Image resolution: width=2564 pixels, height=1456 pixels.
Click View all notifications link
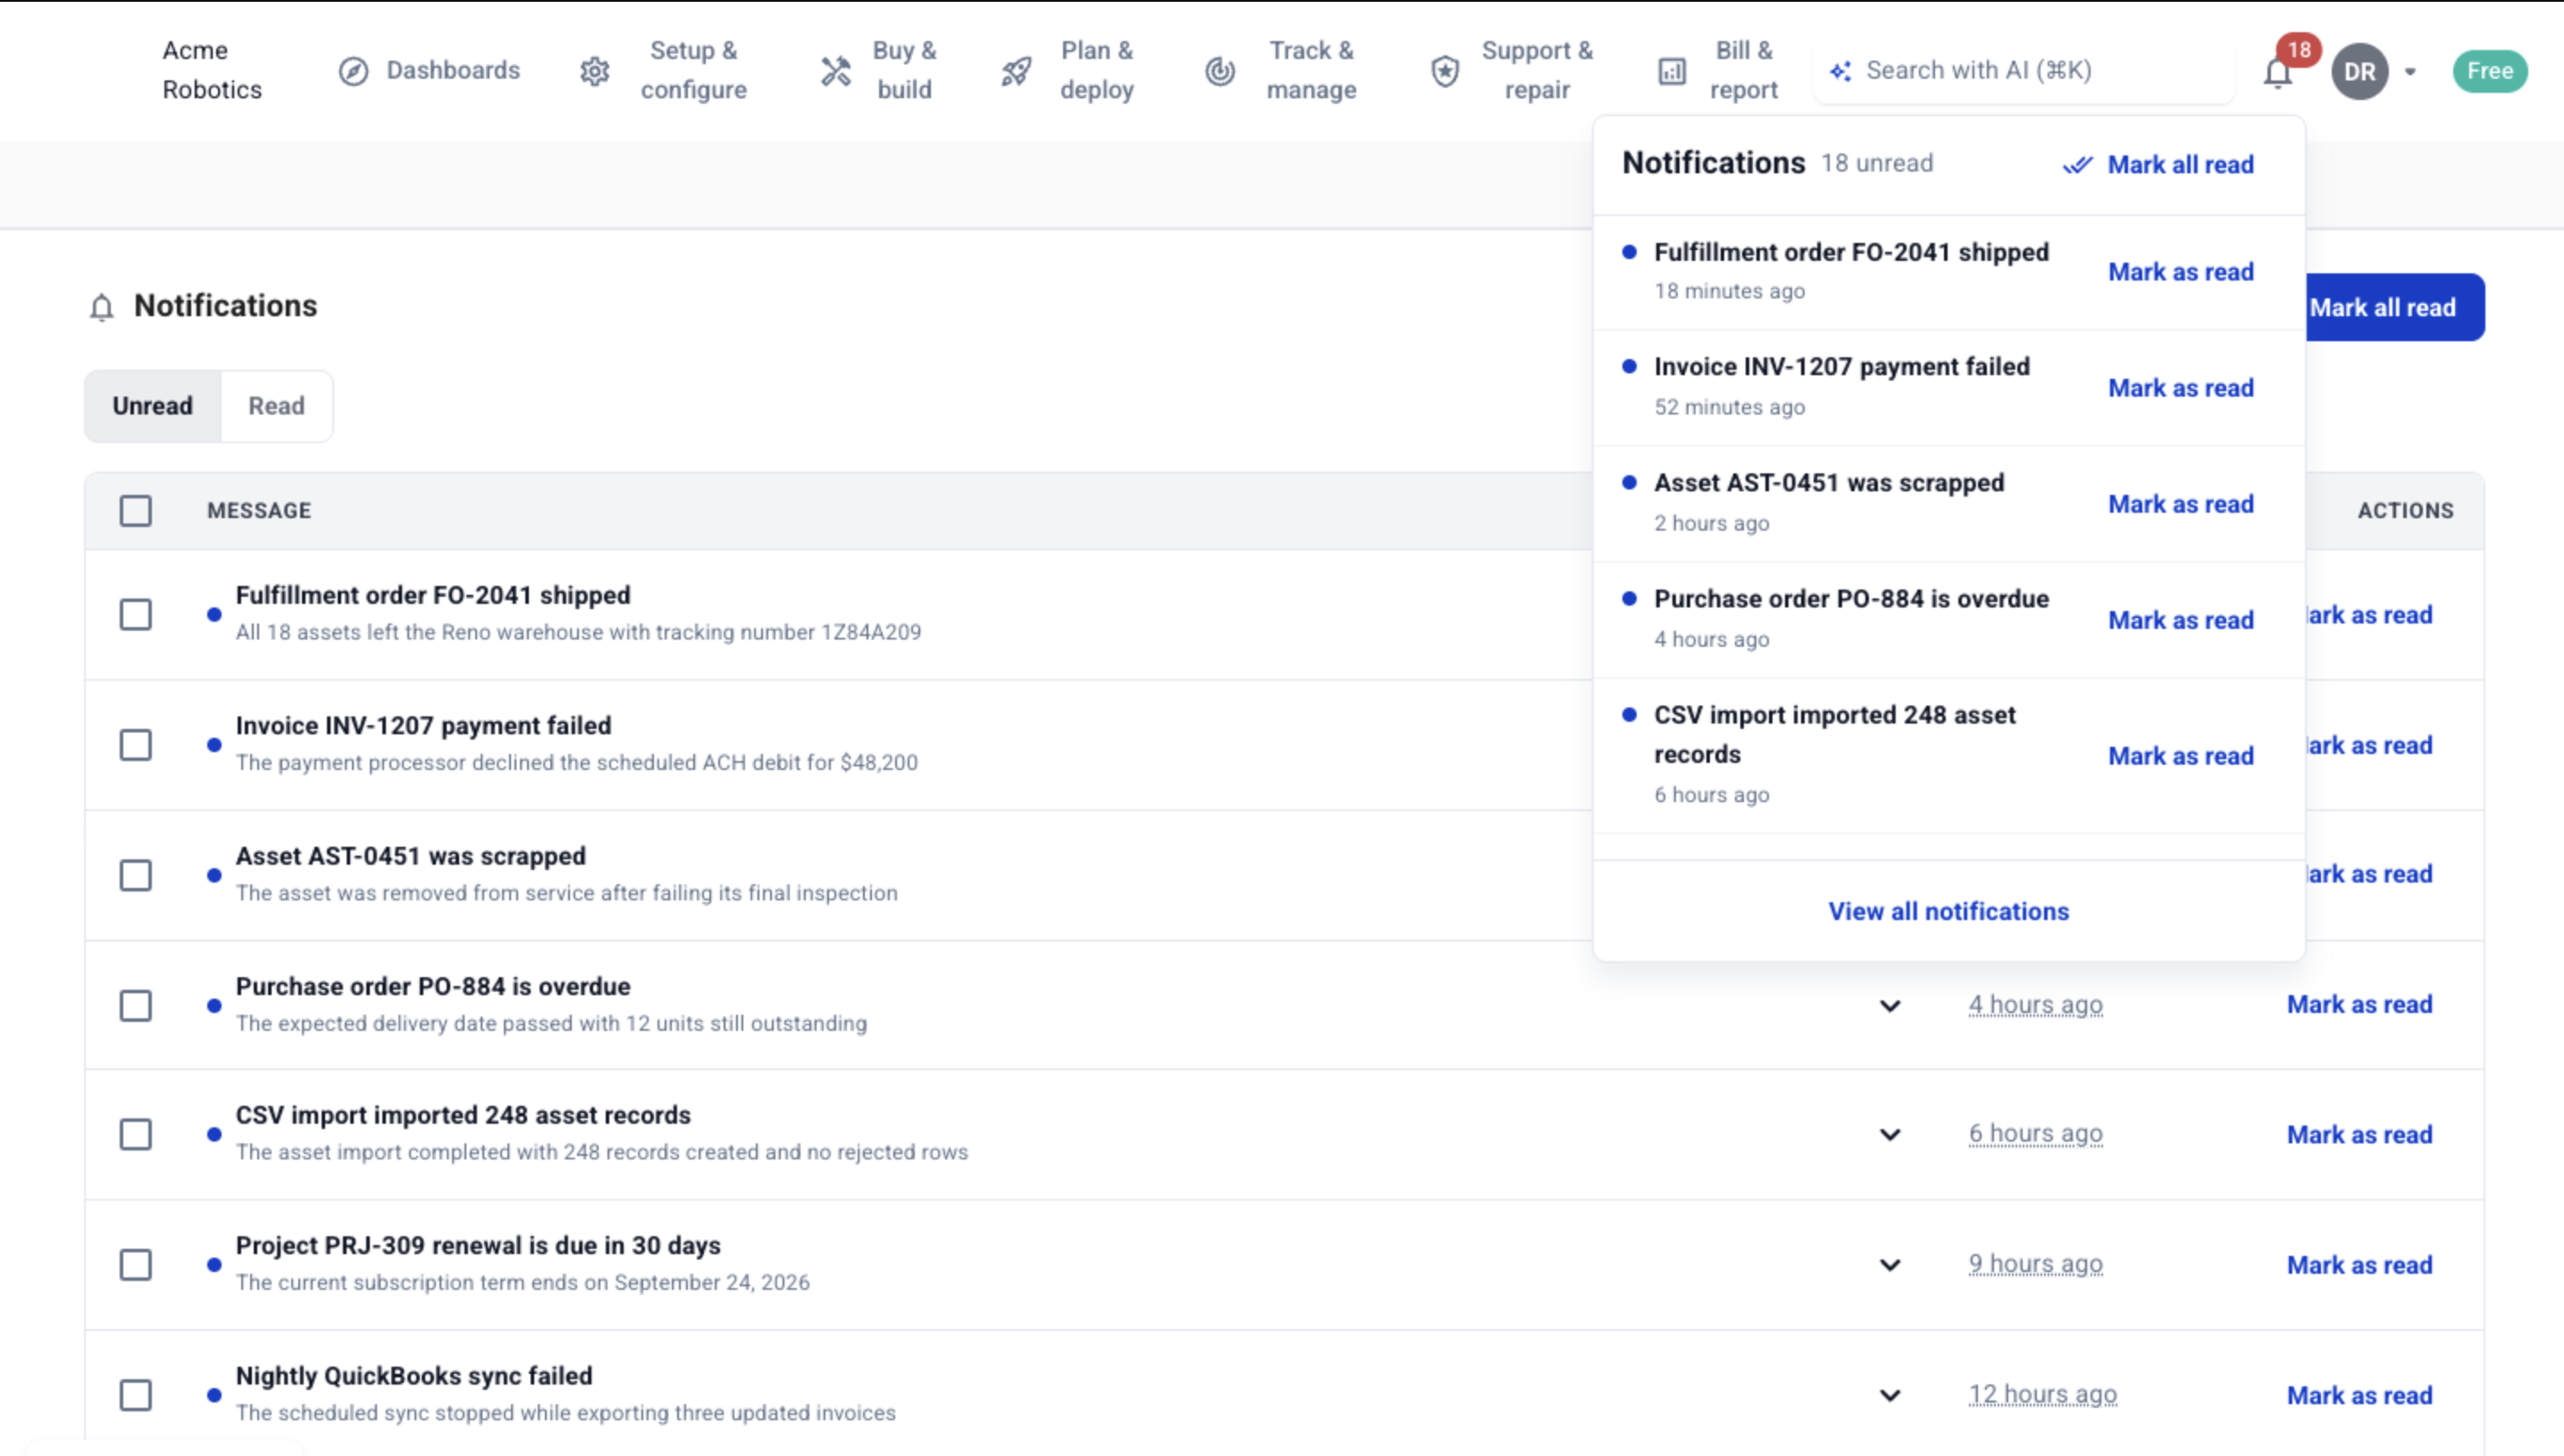coord(1948,911)
